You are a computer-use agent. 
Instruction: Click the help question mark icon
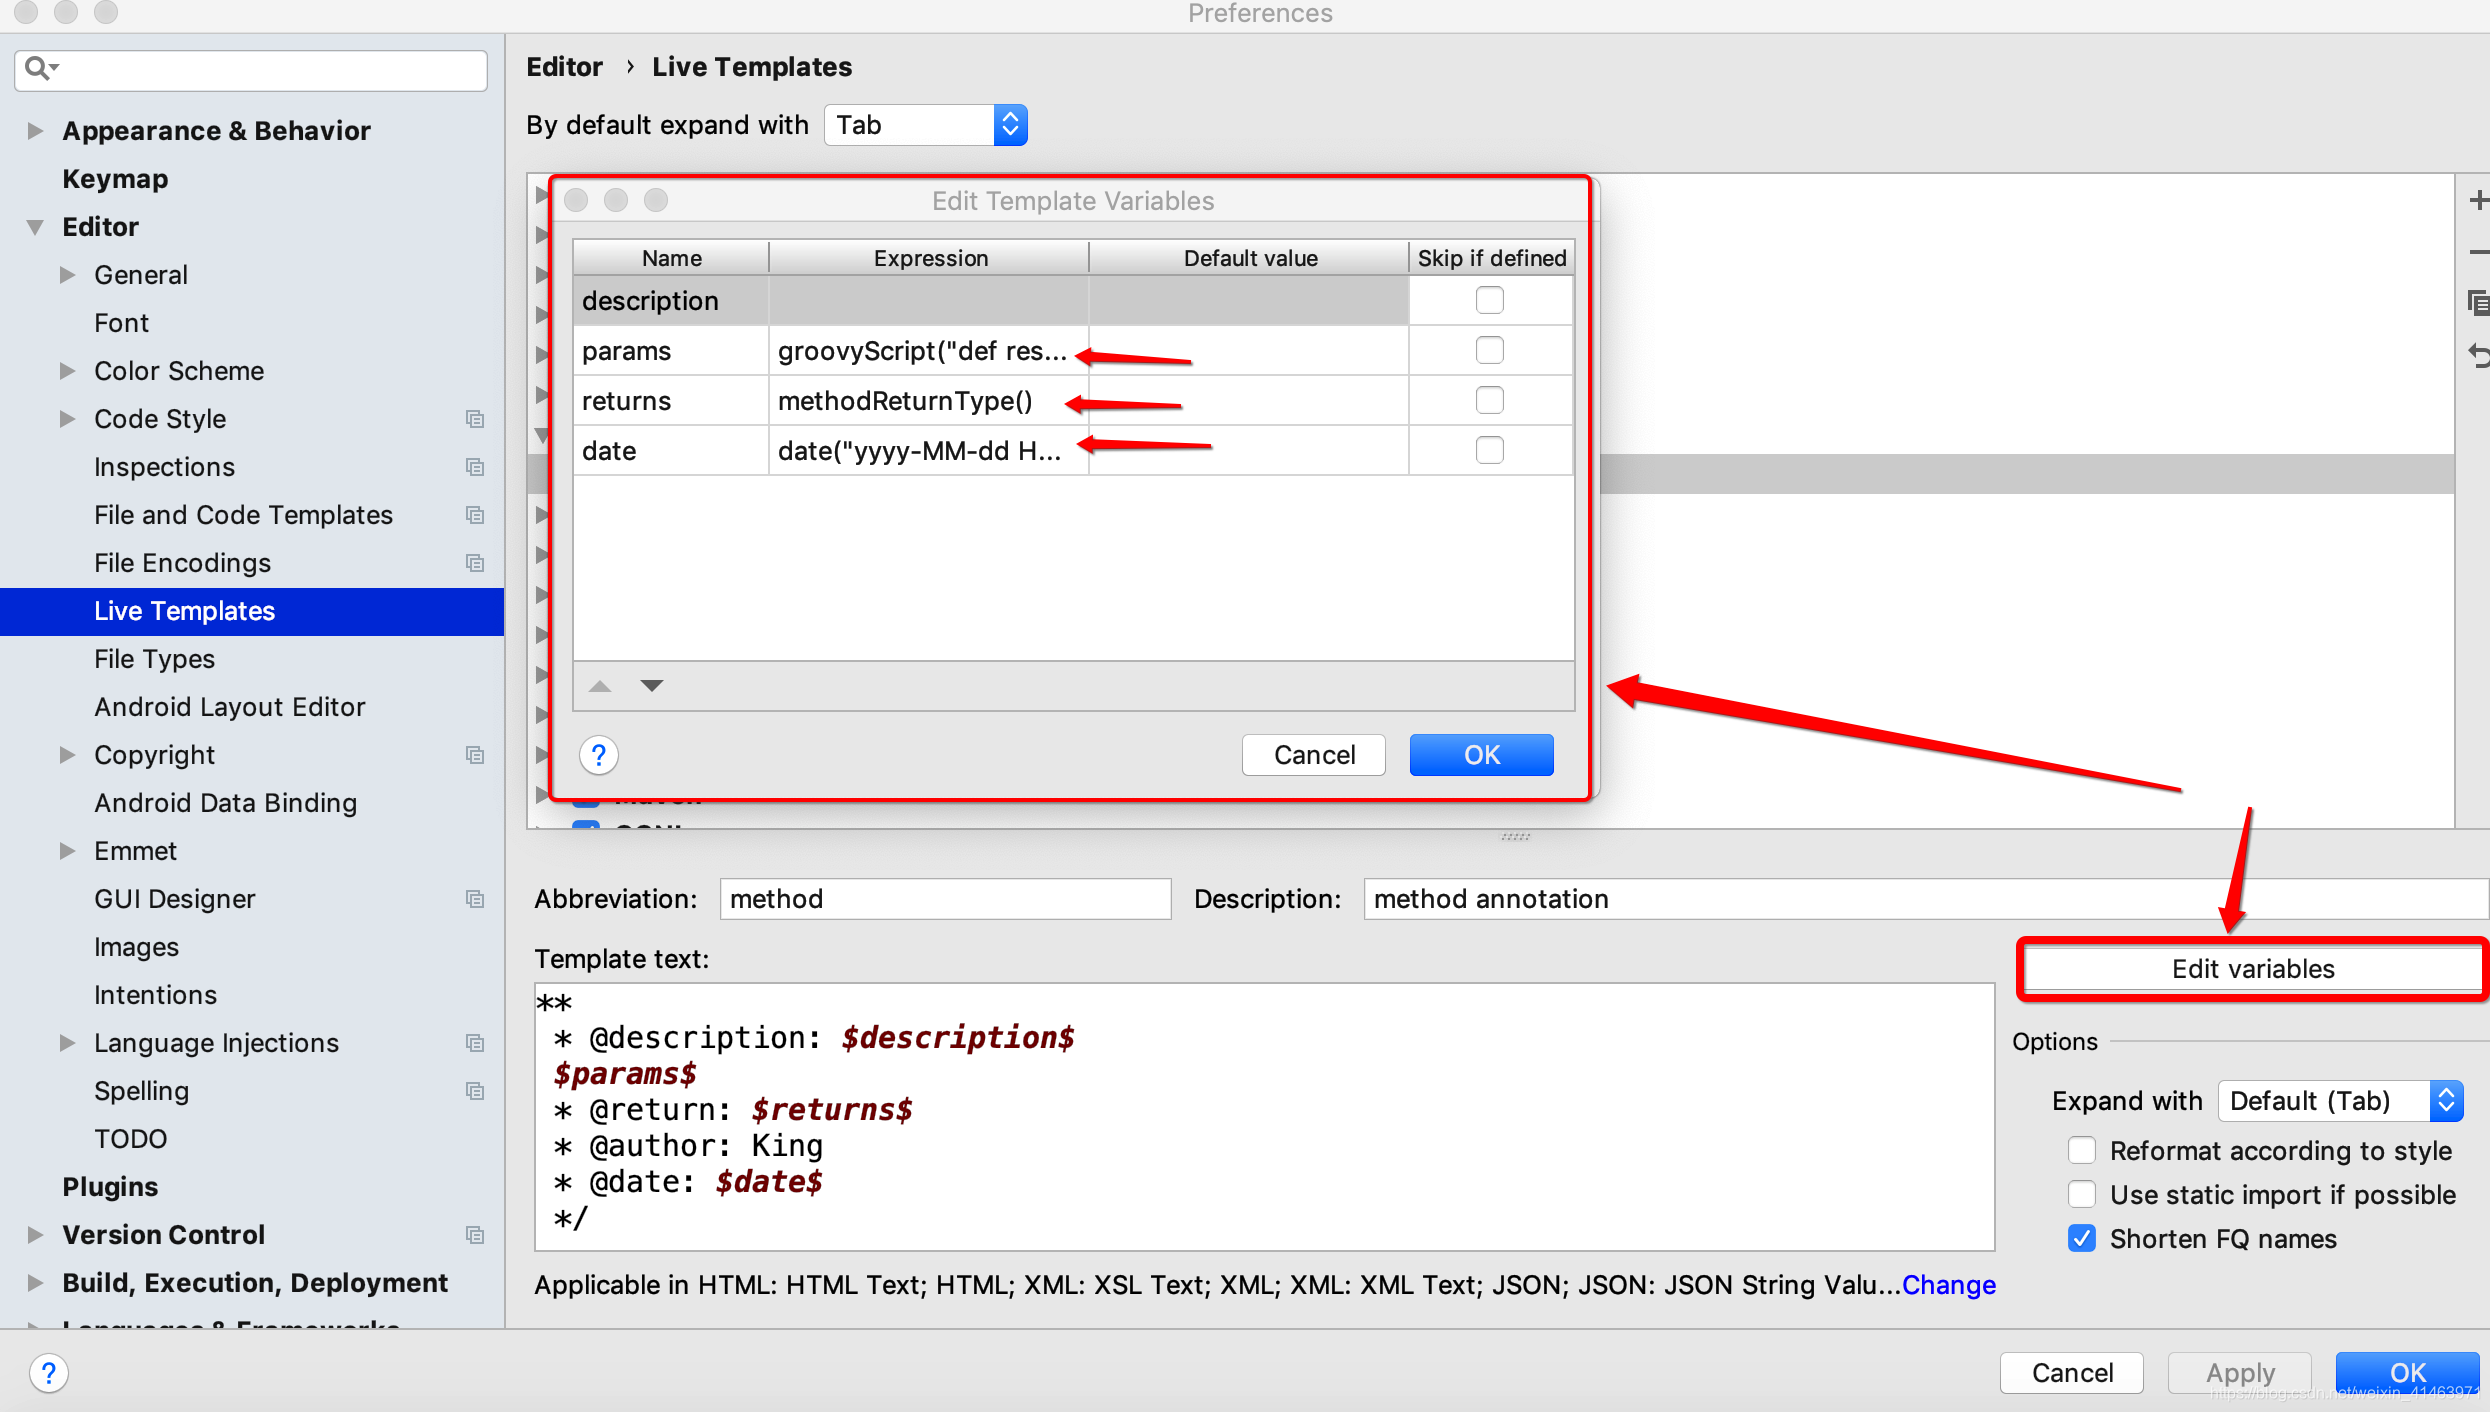pyautogui.click(x=600, y=754)
